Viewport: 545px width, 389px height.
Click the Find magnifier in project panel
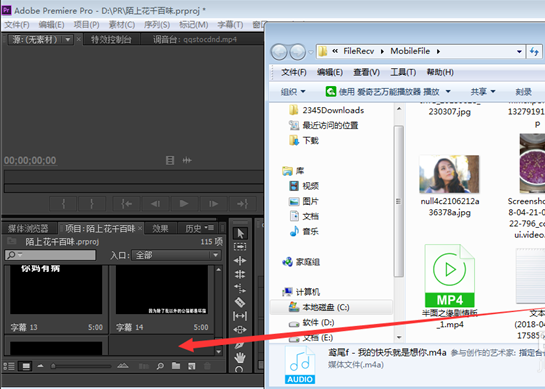pos(160,366)
